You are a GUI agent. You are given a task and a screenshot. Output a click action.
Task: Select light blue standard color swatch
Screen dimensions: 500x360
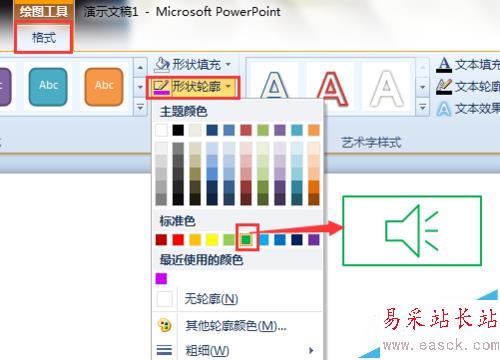pos(263,240)
